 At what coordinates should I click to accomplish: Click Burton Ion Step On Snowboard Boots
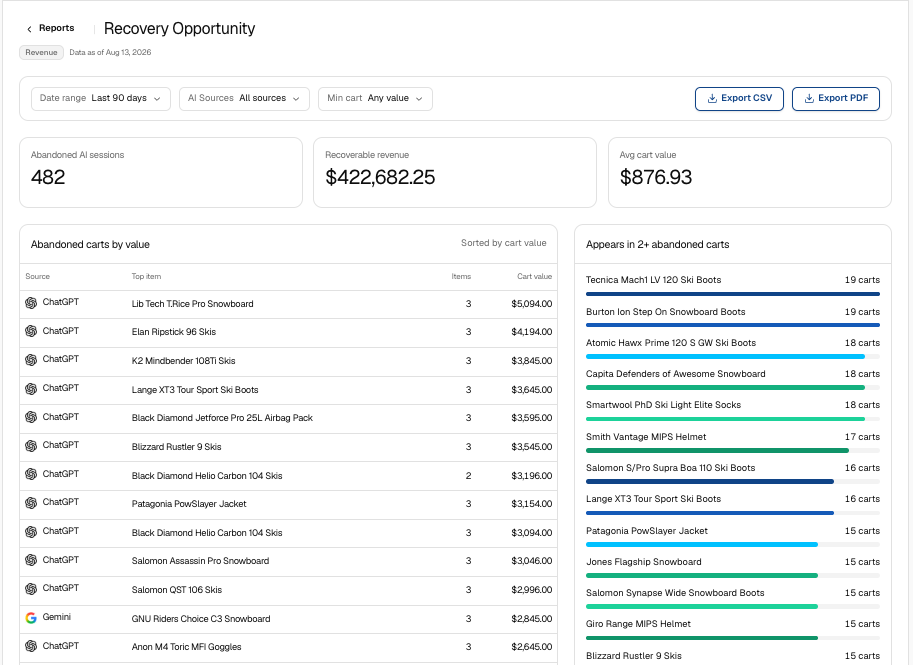point(666,312)
